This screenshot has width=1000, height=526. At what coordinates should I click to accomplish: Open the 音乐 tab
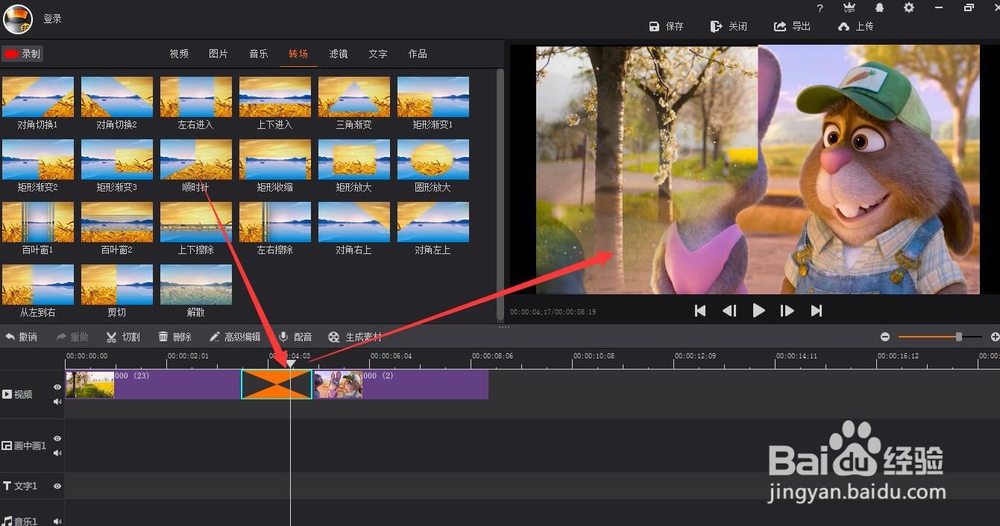pyautogui.click(x=258, y=54)
